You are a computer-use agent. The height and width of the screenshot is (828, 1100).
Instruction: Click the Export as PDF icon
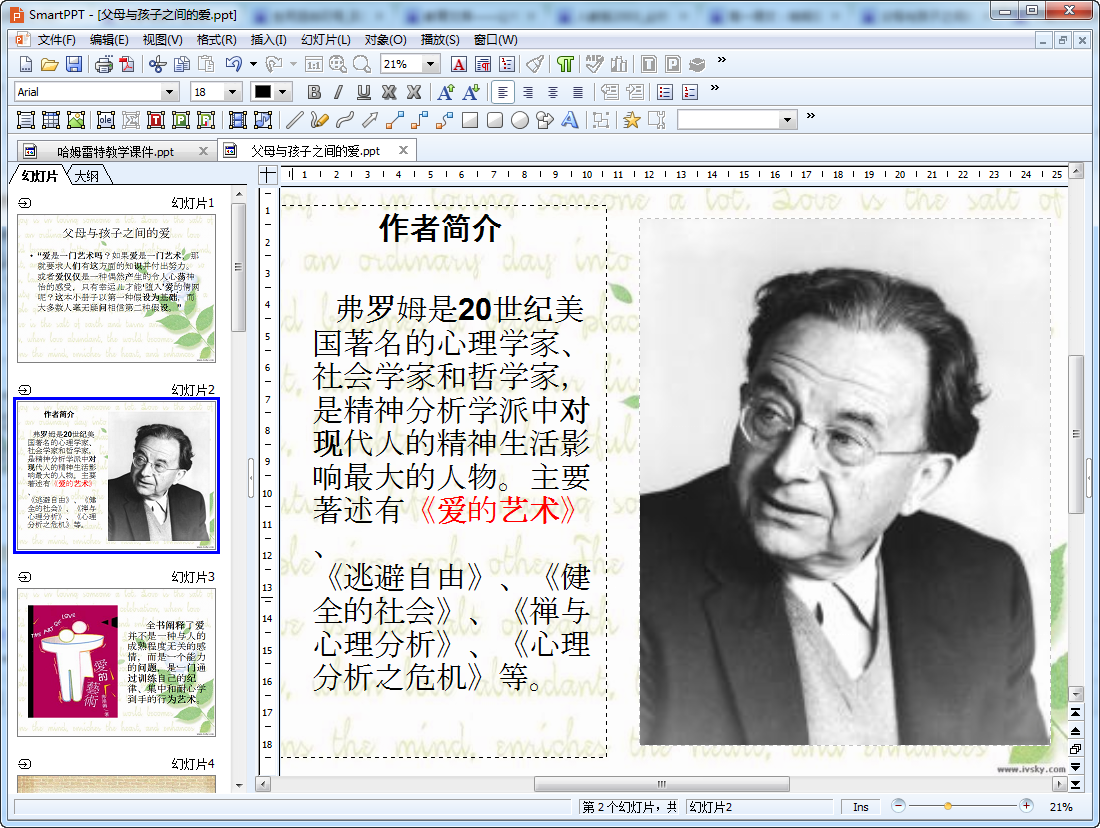tap(126, 65)
